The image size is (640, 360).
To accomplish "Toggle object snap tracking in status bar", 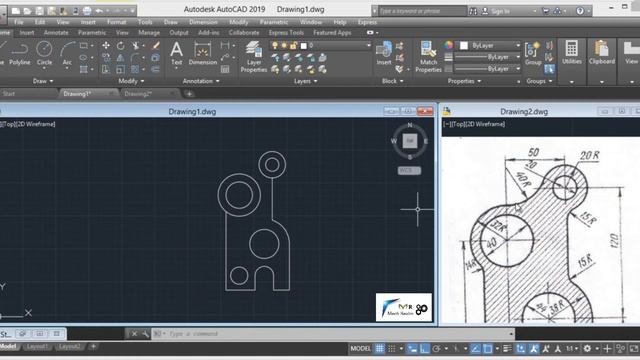I will pyautogui.click(x=476, y=348).
